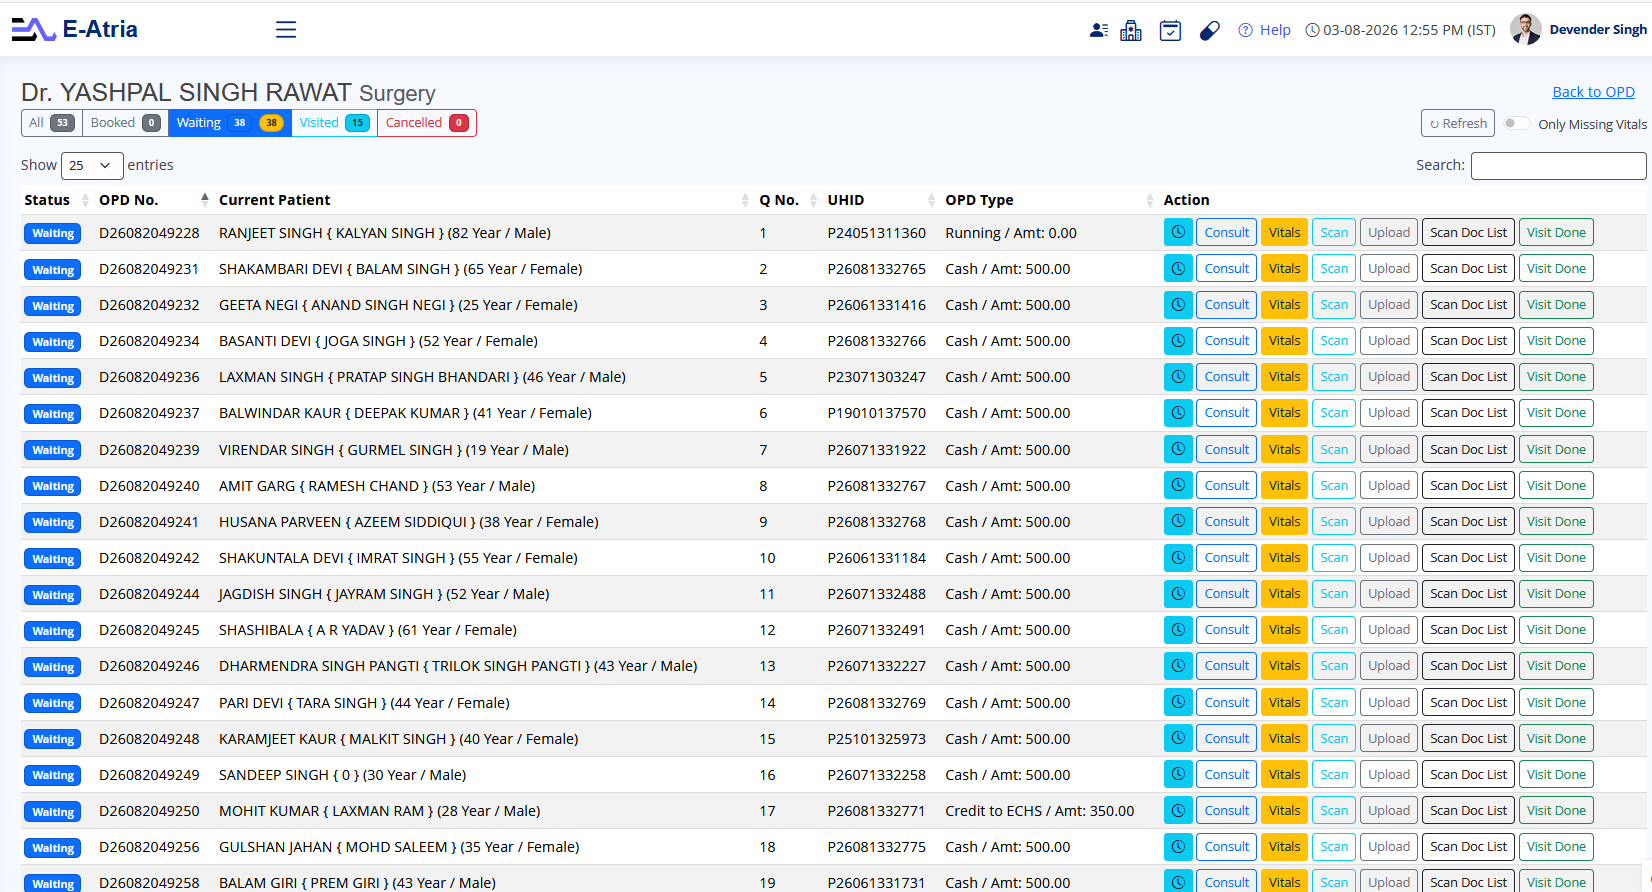Viewport: 1652px width, 892px height.
Task: Click Scan for BALWINDAR KAUR
Action: (1334, 413)
